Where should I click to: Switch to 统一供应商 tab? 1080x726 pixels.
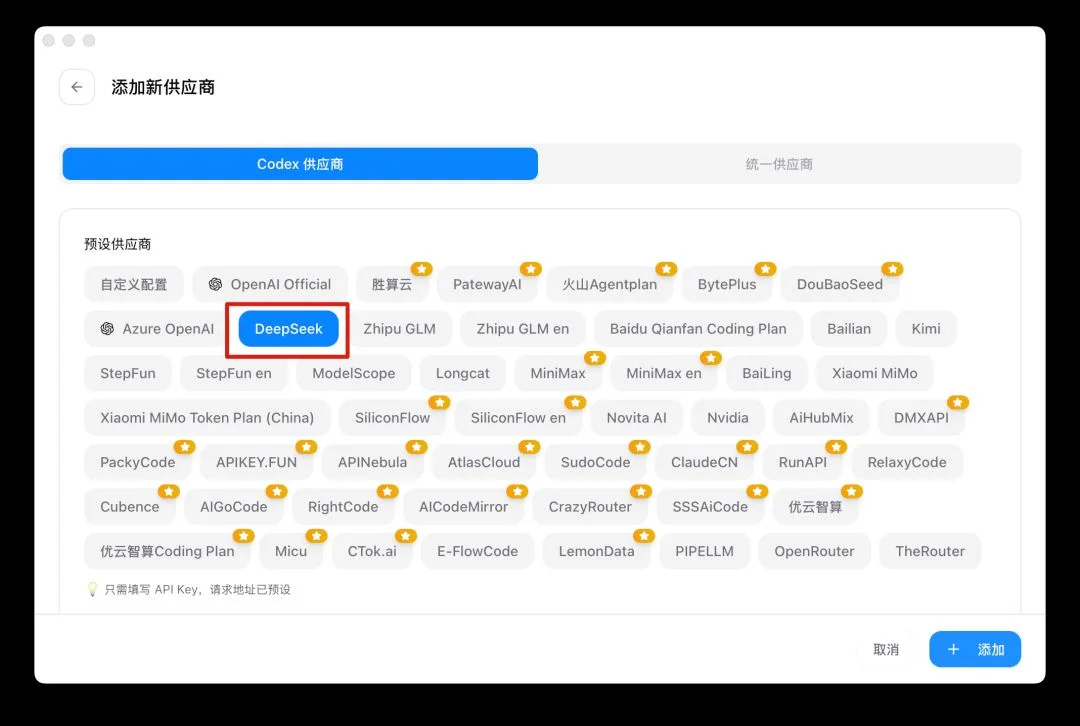point(778,164)
